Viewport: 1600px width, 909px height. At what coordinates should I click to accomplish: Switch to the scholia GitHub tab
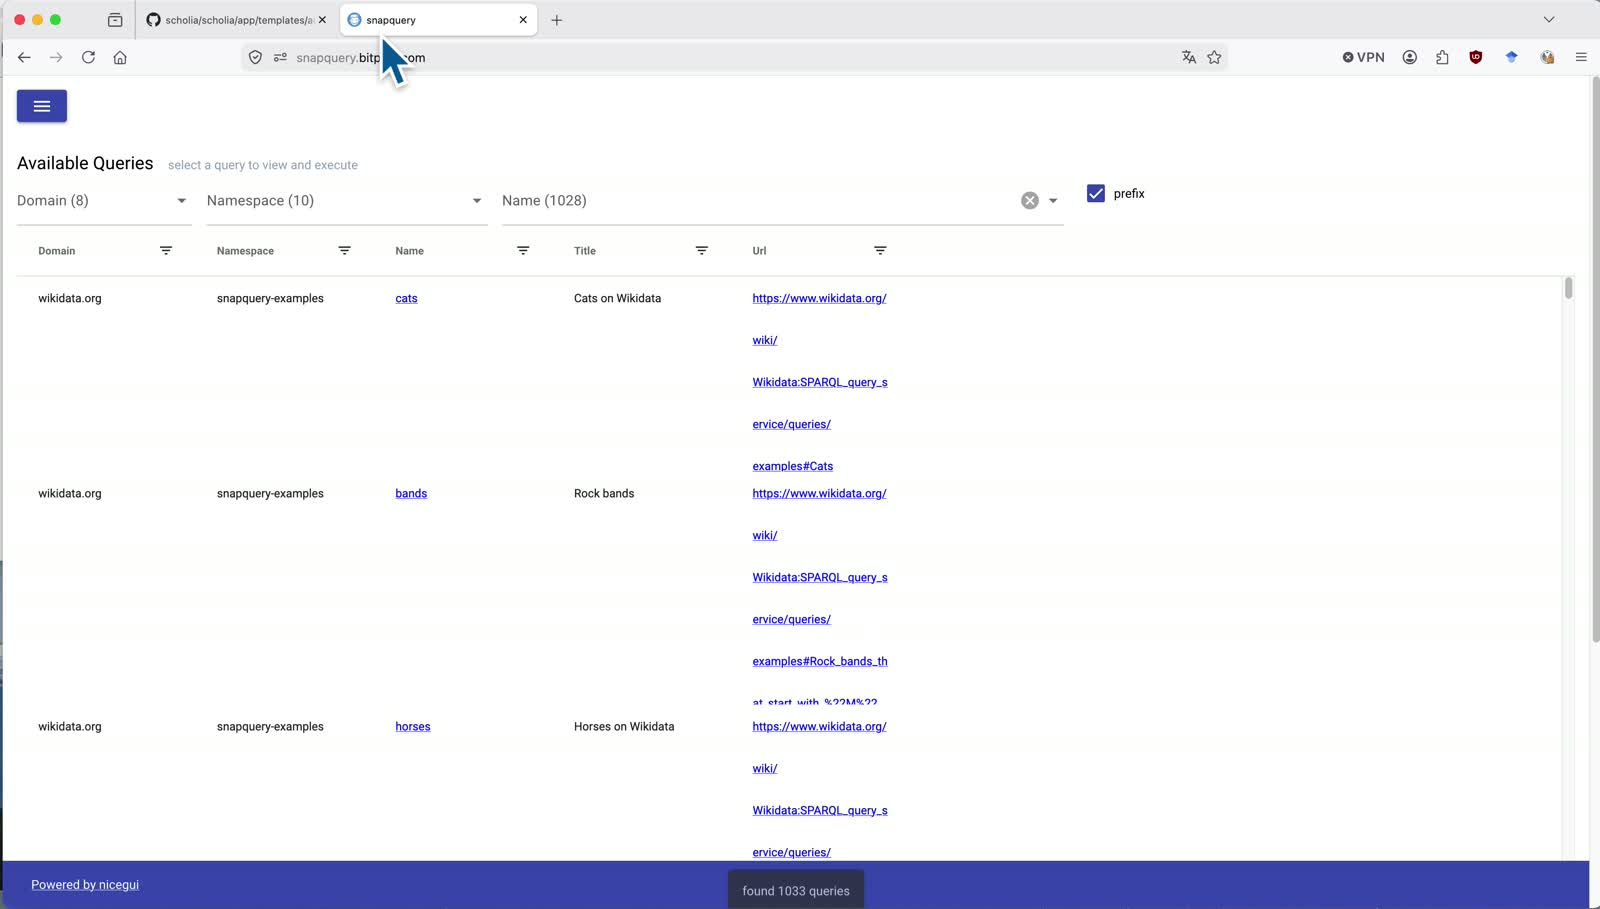coord(237,20)
